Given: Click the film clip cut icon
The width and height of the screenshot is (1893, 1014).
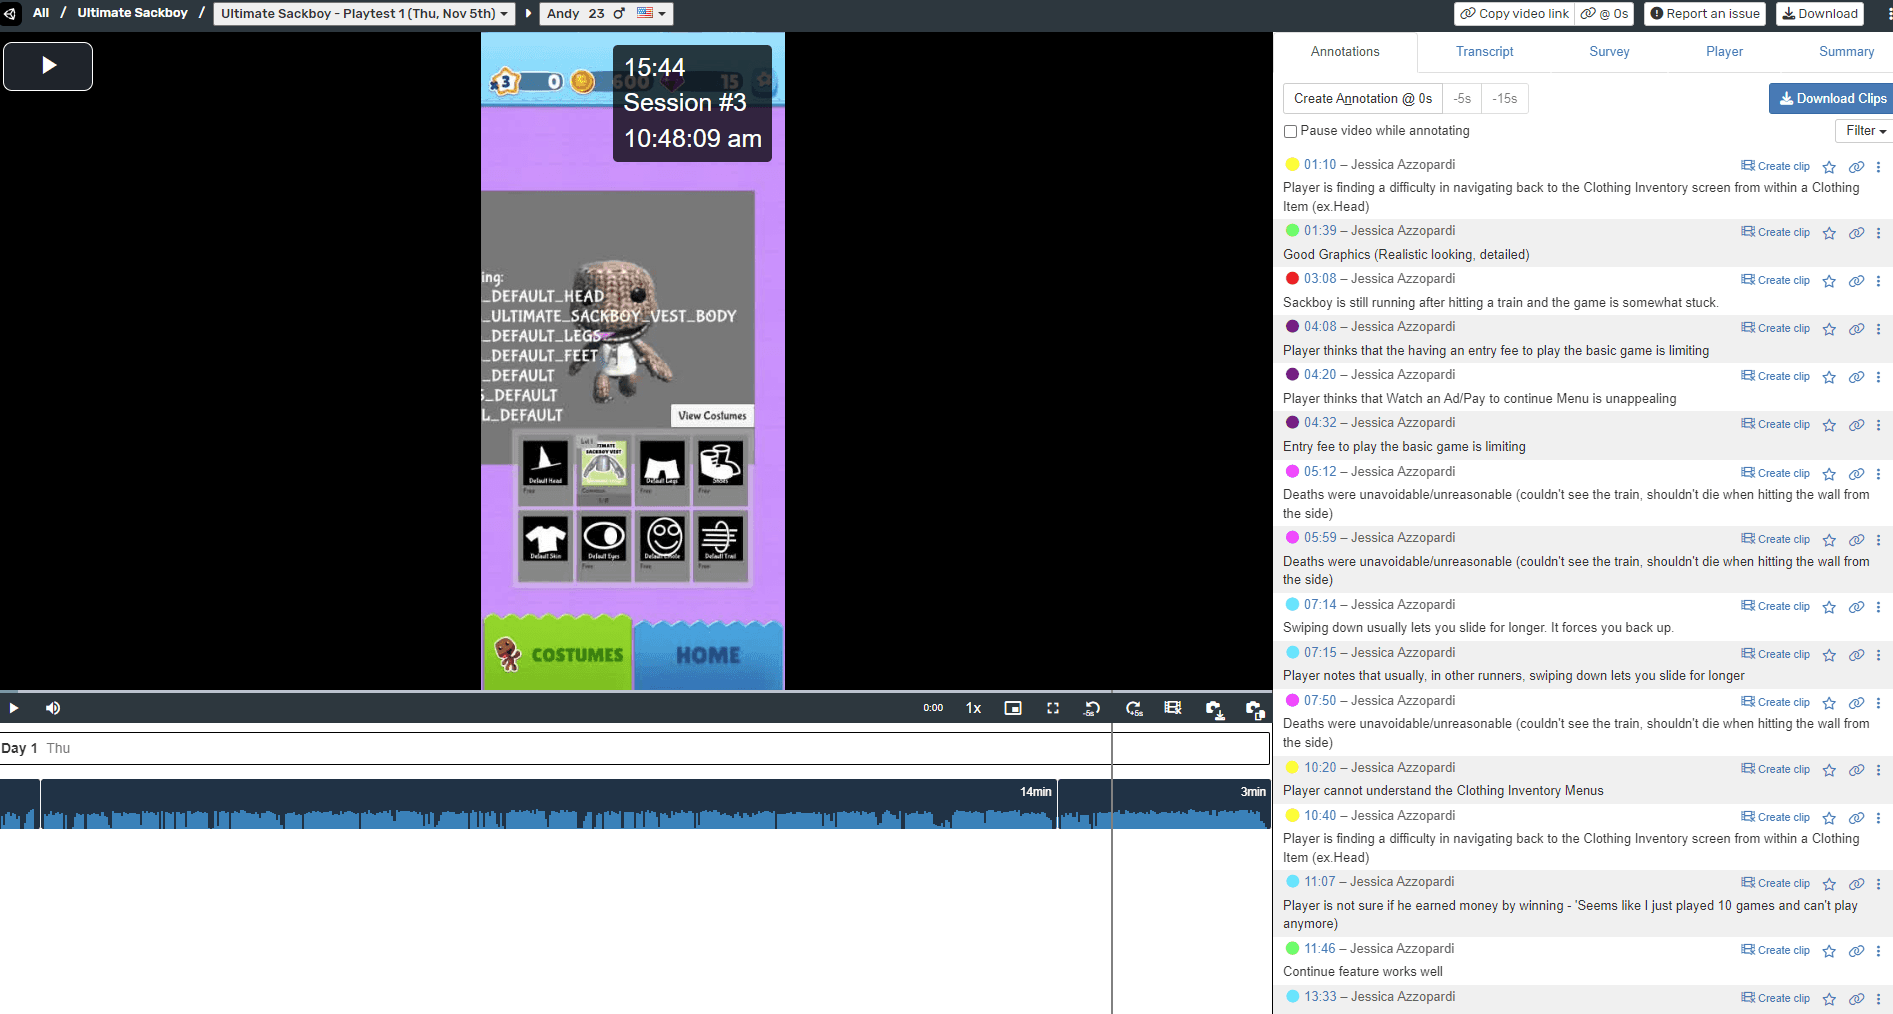Looking at the screenshot, I should [1173, 708].
